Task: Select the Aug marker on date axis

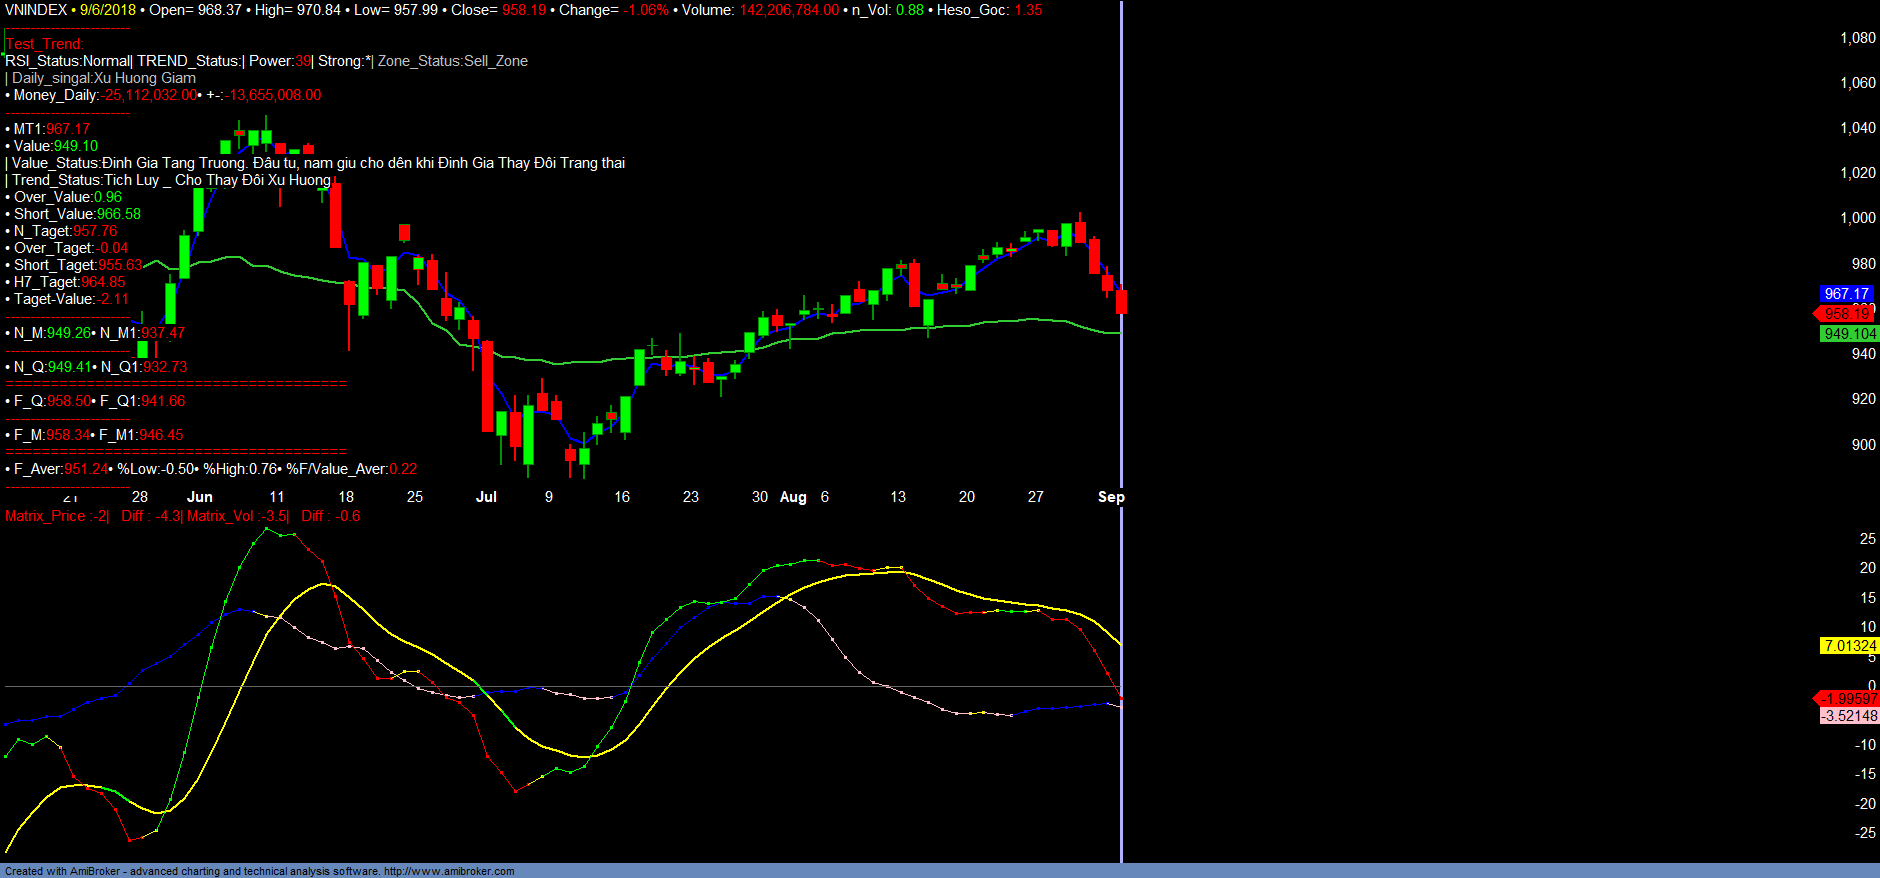Action: click(x=793, y=497)
